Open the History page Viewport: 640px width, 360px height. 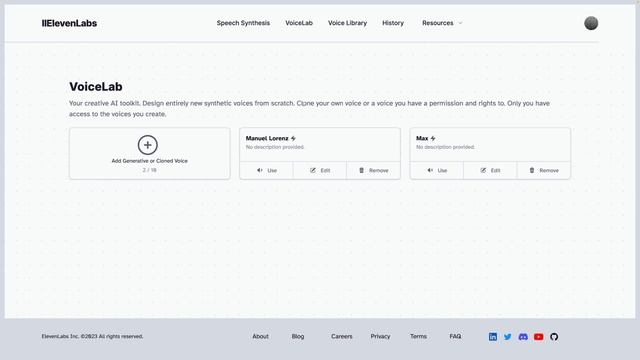[x=393, y=23]
